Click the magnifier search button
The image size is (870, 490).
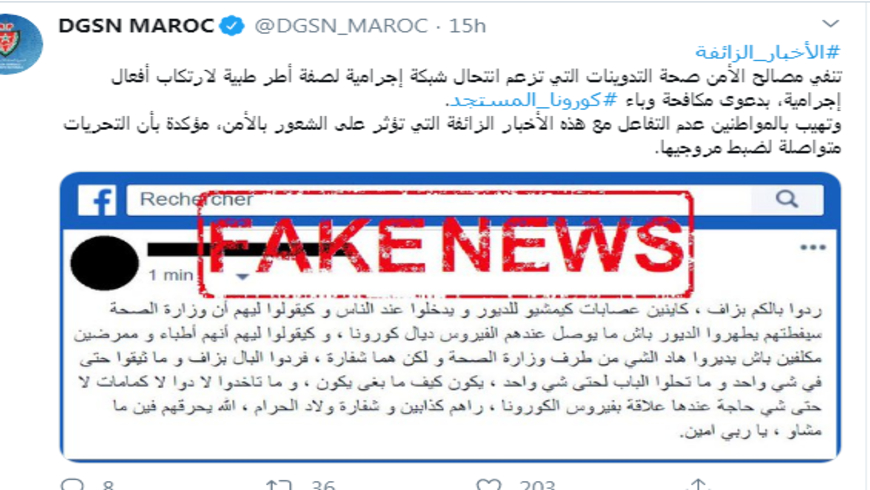787,199
